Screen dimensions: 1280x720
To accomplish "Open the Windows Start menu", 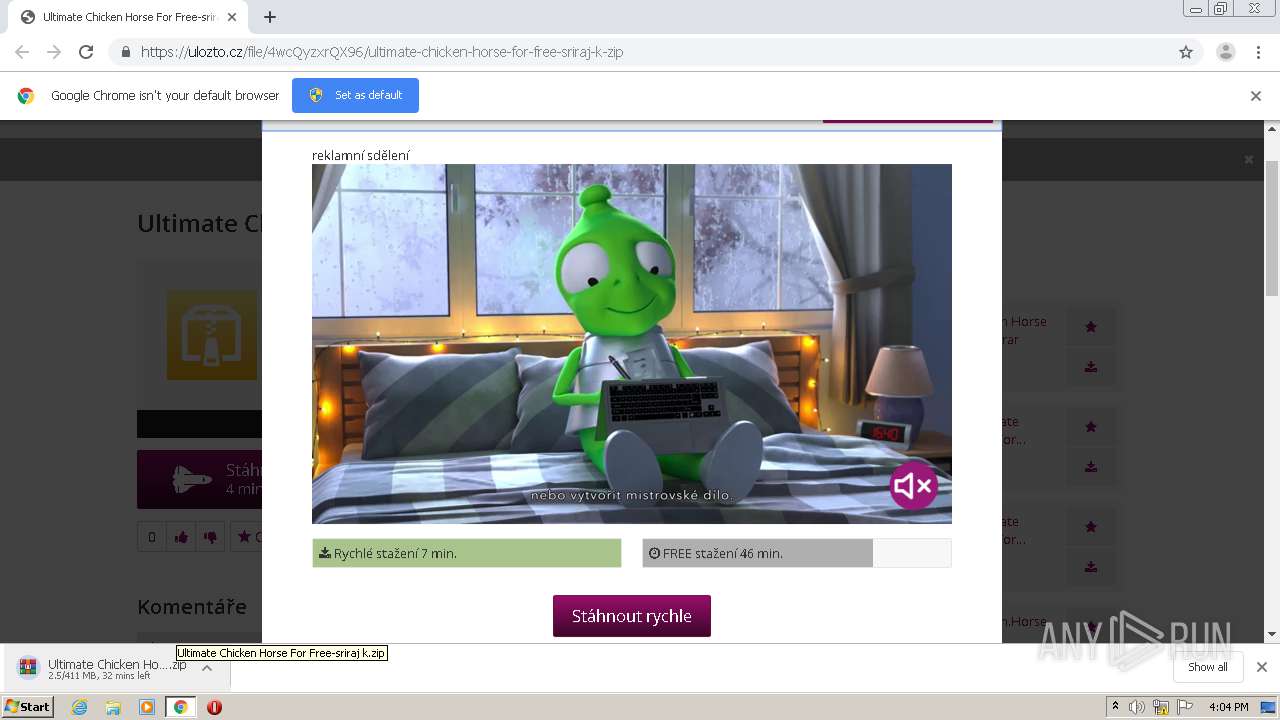I will point(27,706).
